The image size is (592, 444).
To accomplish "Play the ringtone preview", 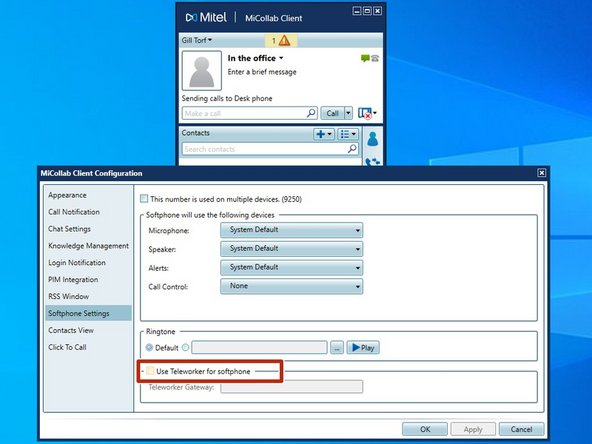I will click(x=363, y=347).
